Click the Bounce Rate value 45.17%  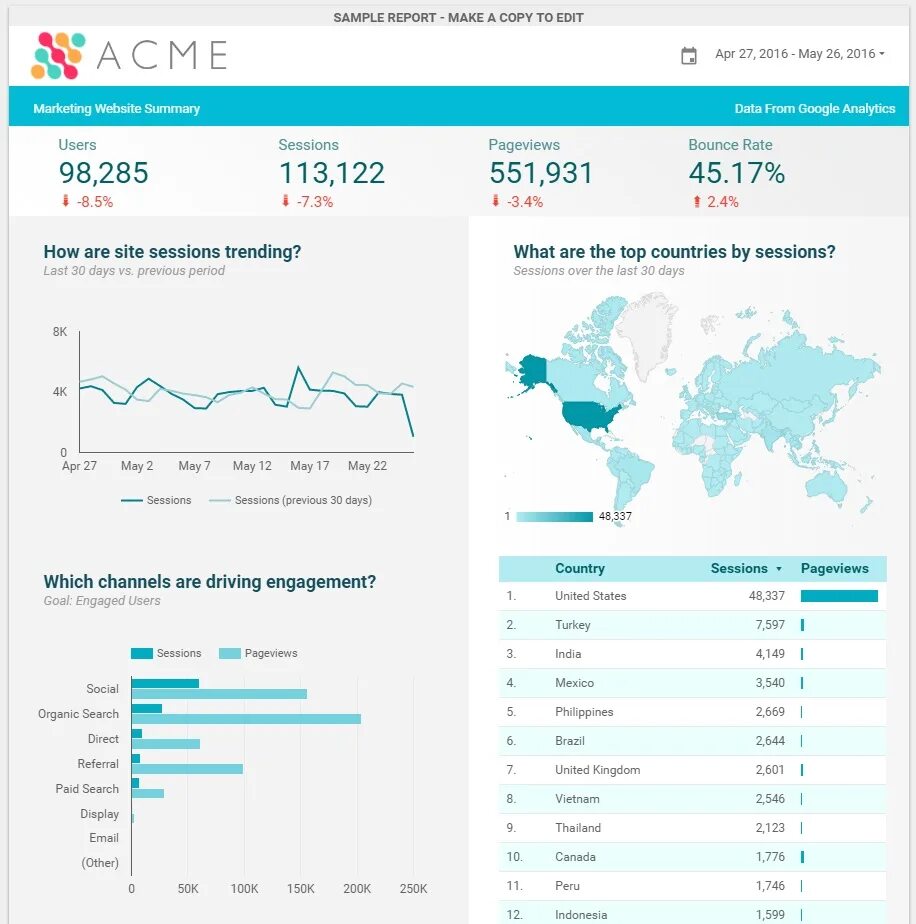(x=737, y=173)
